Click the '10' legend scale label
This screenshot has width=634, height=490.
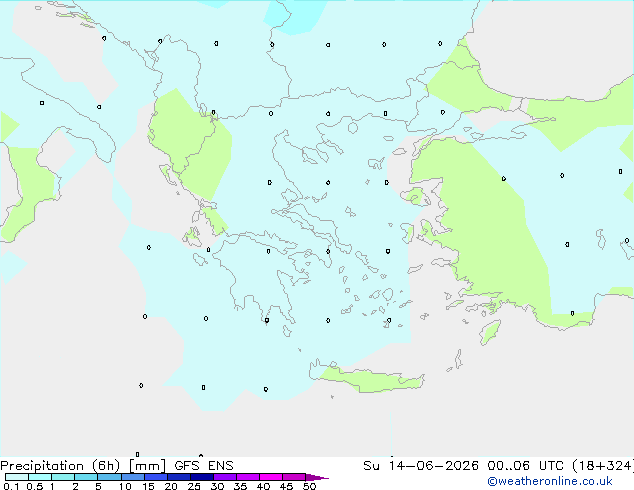[x=125, y=486]
